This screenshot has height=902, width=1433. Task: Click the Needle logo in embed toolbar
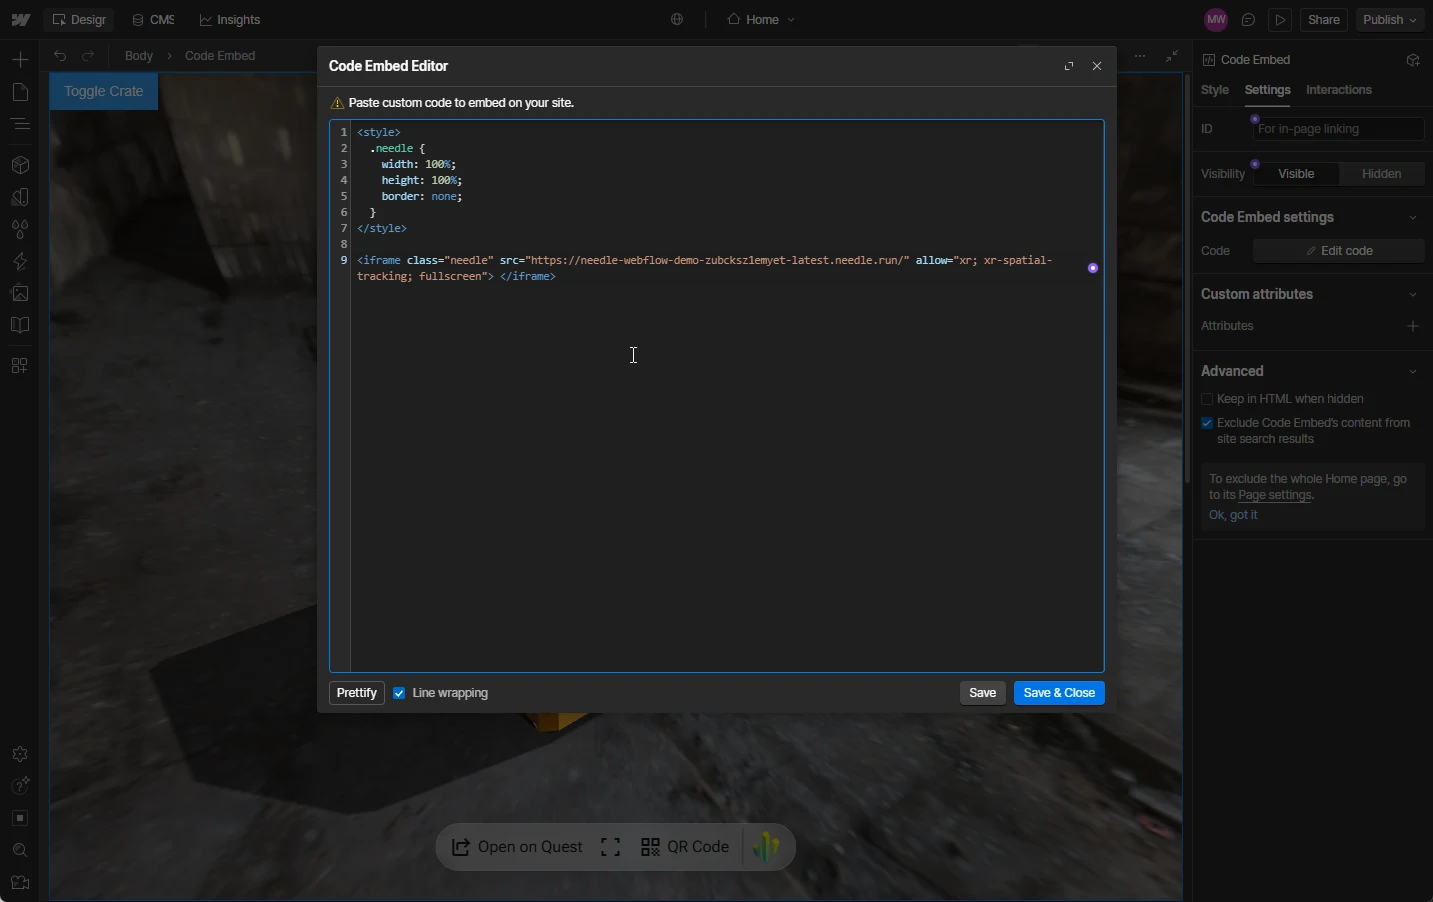767,847
